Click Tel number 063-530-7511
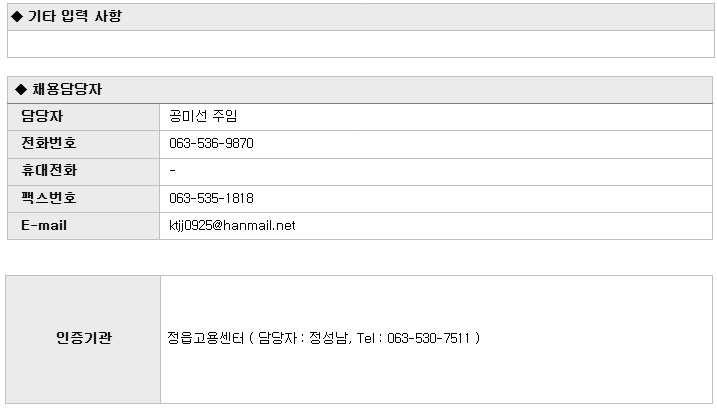The width and height of the screenshot is (717, 416). point(428,338)
